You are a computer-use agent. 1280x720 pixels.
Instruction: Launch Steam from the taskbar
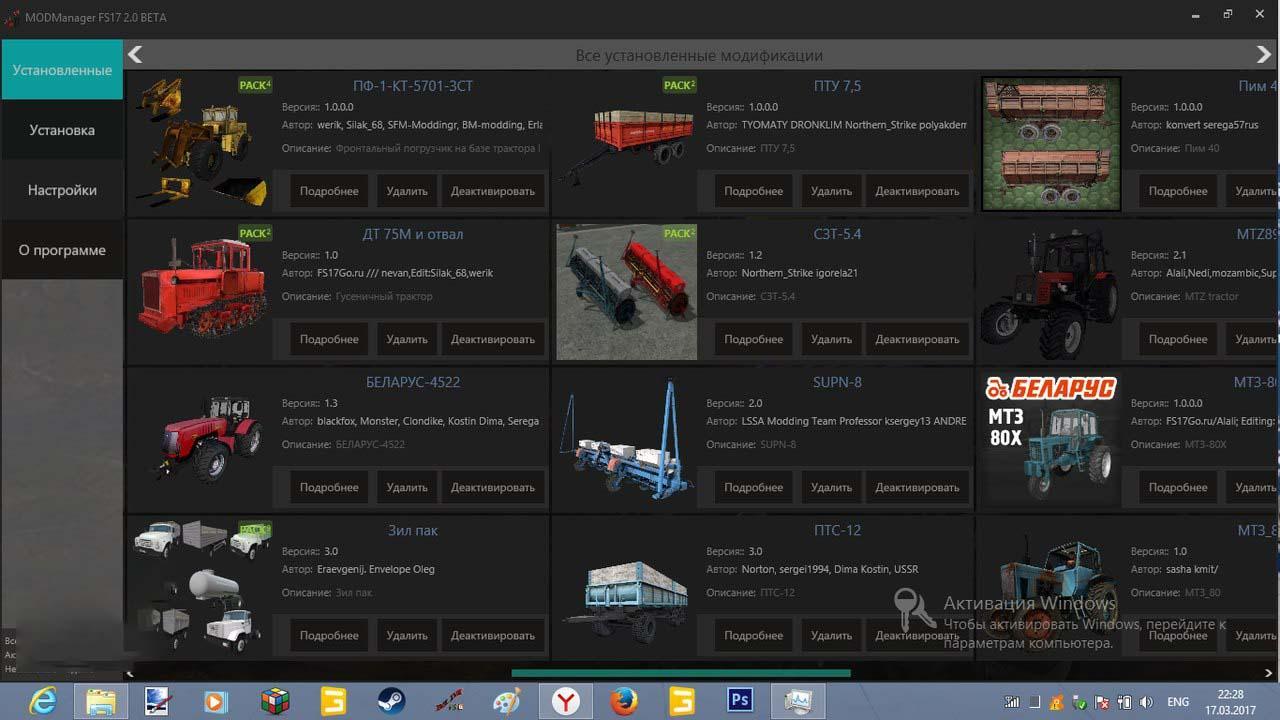(x=390, y=701)
